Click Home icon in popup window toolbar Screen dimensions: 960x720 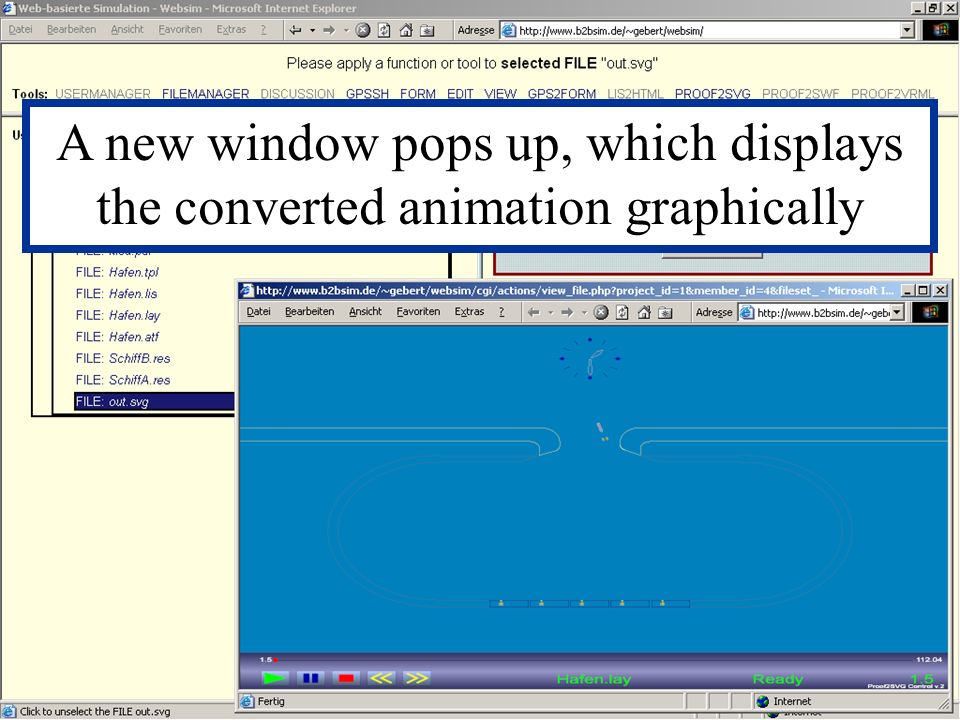point(643,312)
